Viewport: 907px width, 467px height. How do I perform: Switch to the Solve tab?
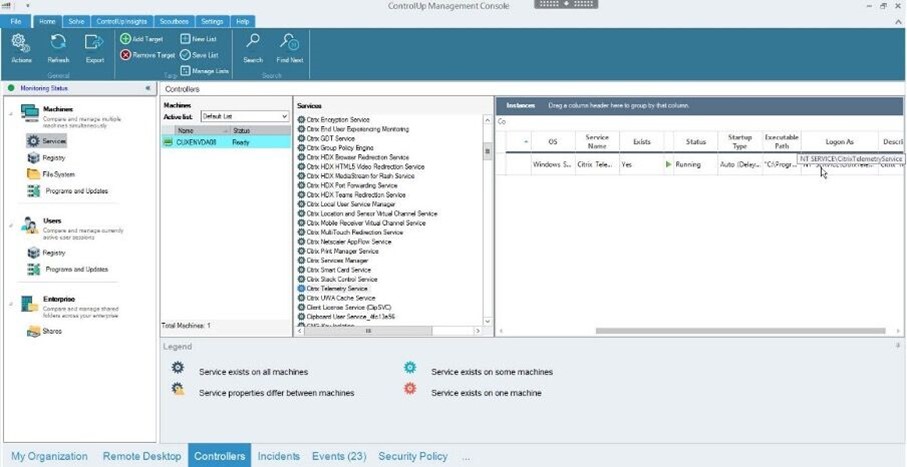[76, 21]
